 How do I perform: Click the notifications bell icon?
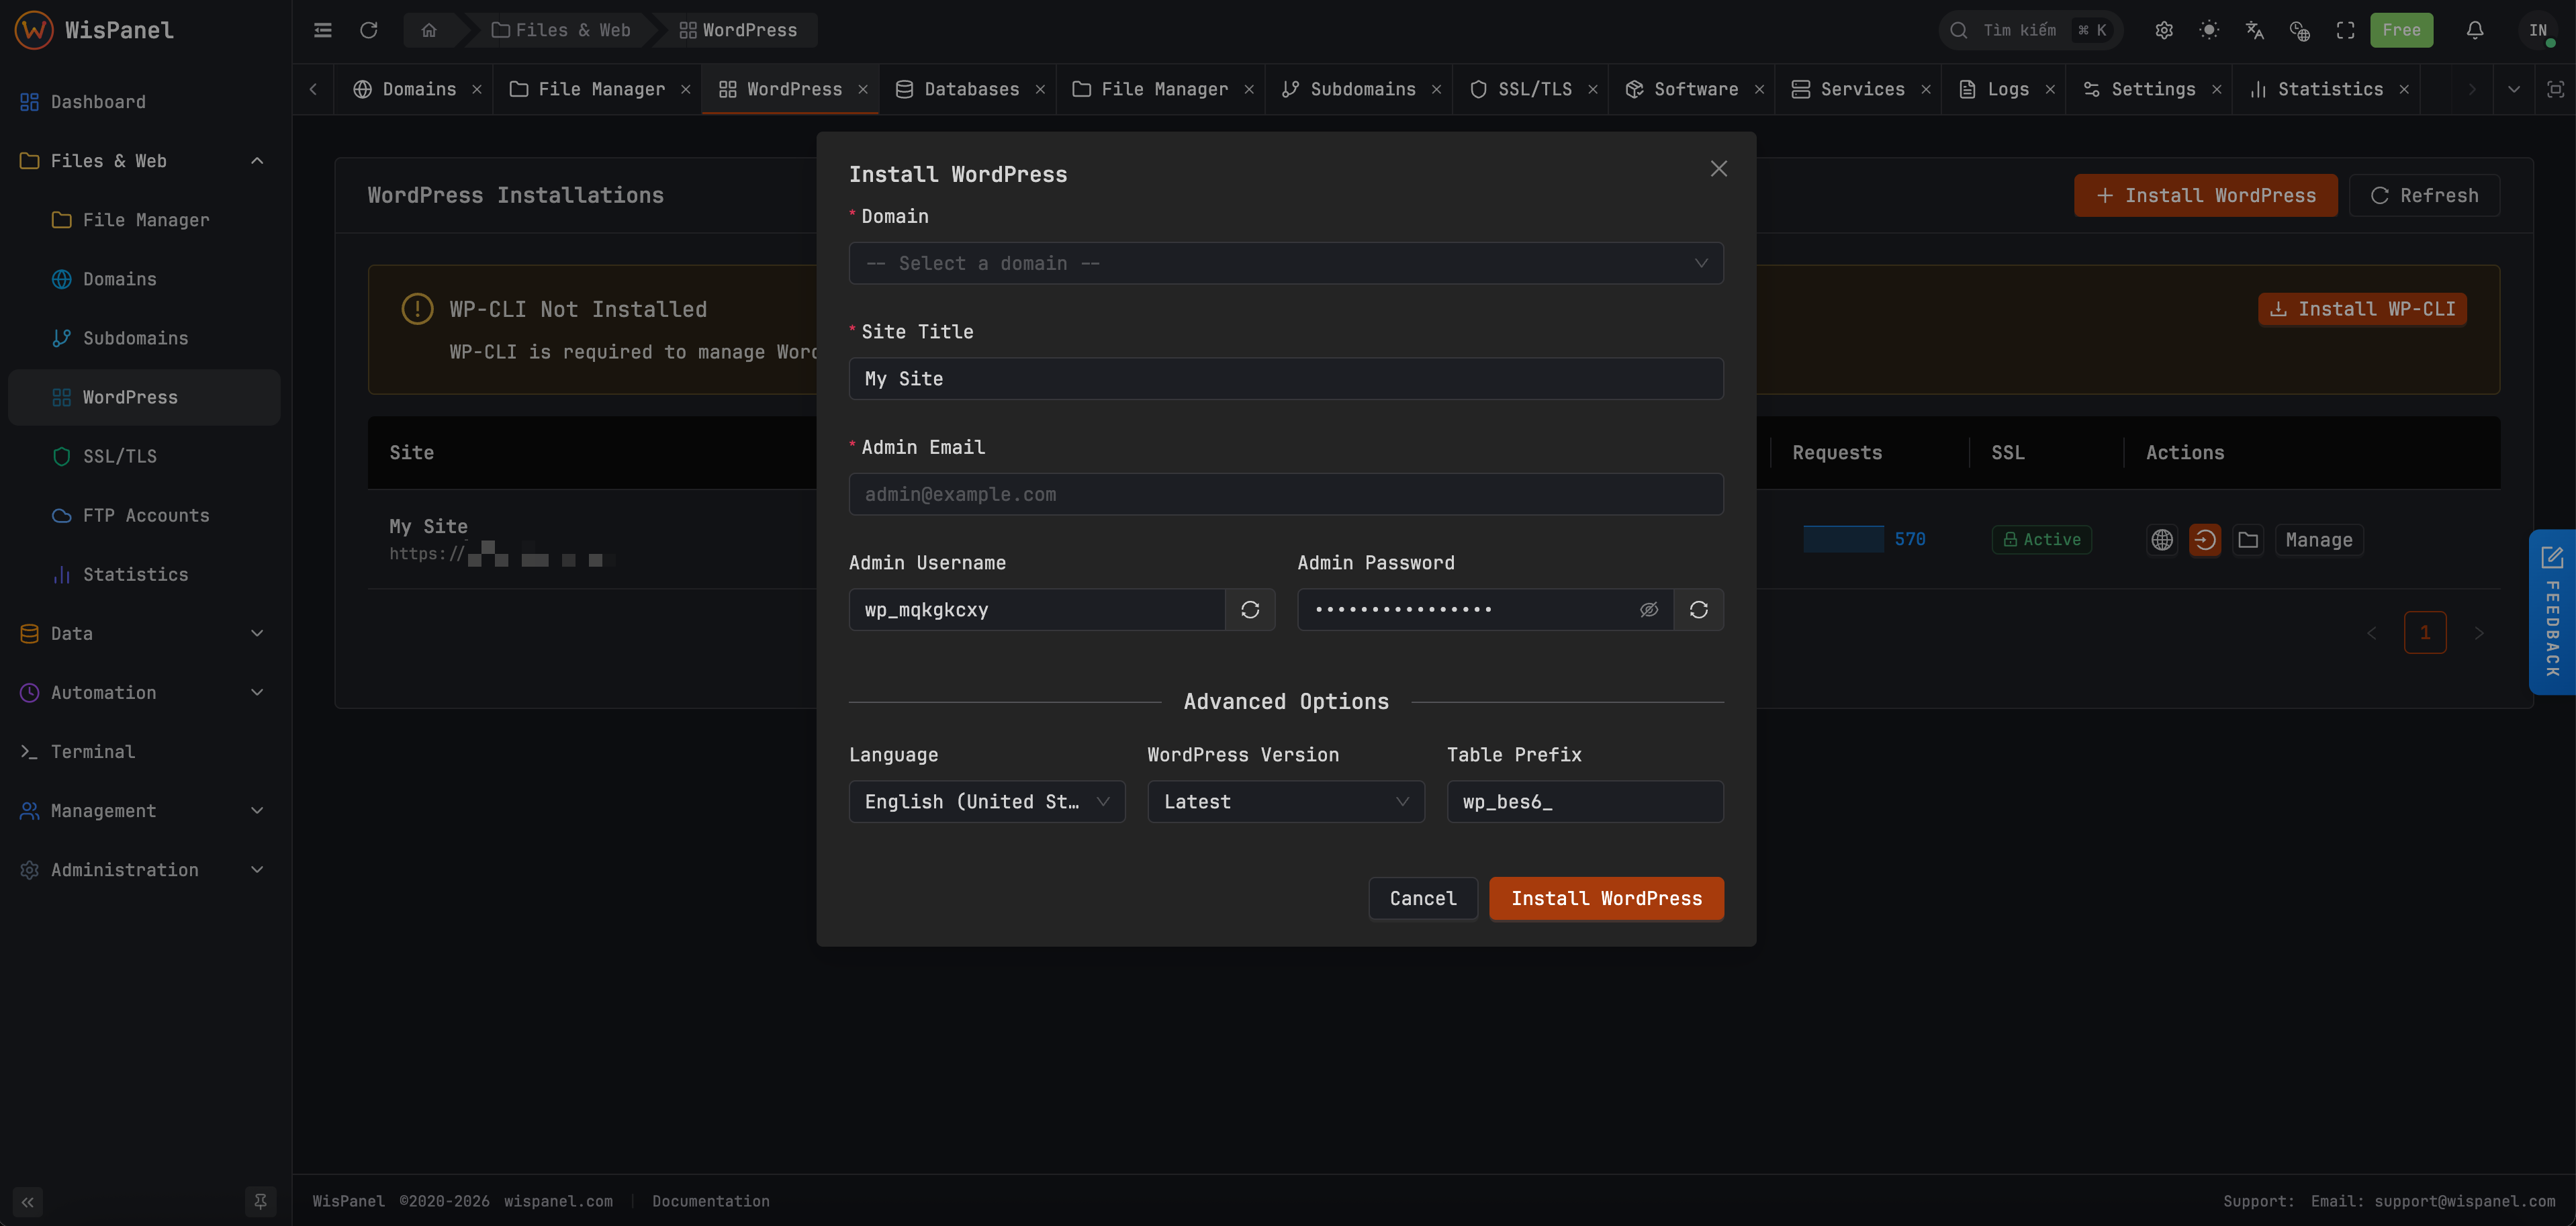pos(2473,30)
